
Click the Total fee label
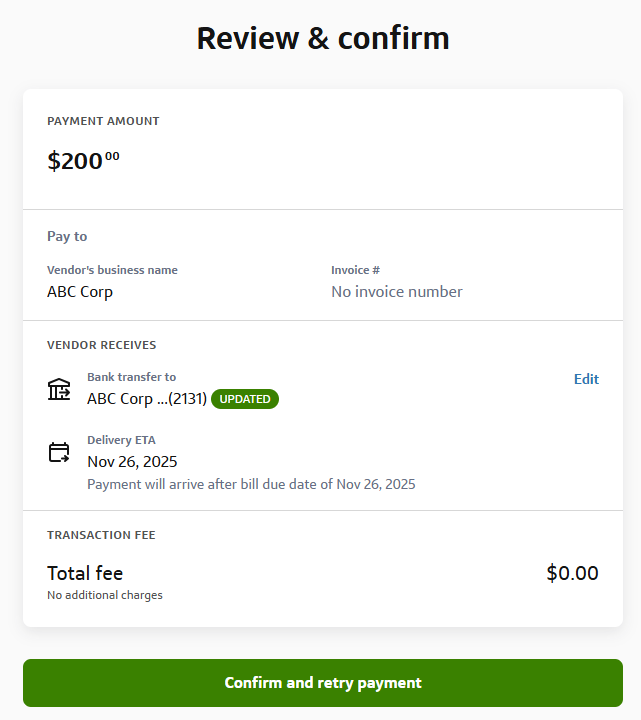click(x=85, y=573)
